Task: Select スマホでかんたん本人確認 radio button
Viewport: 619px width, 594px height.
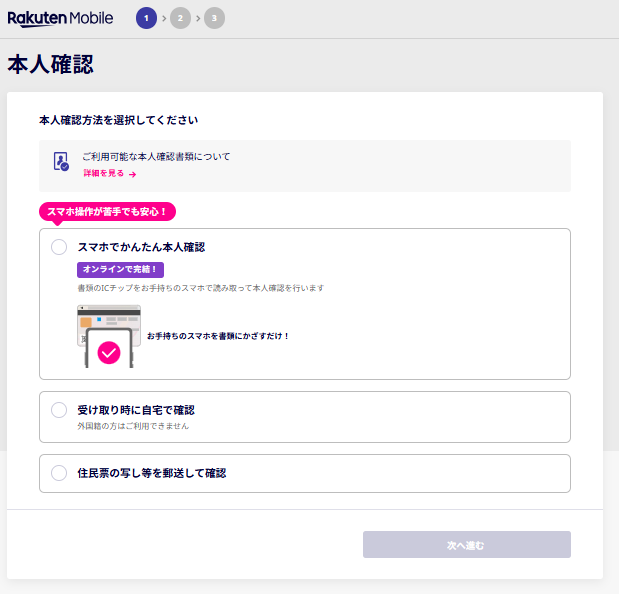Action: pos(59,247)
